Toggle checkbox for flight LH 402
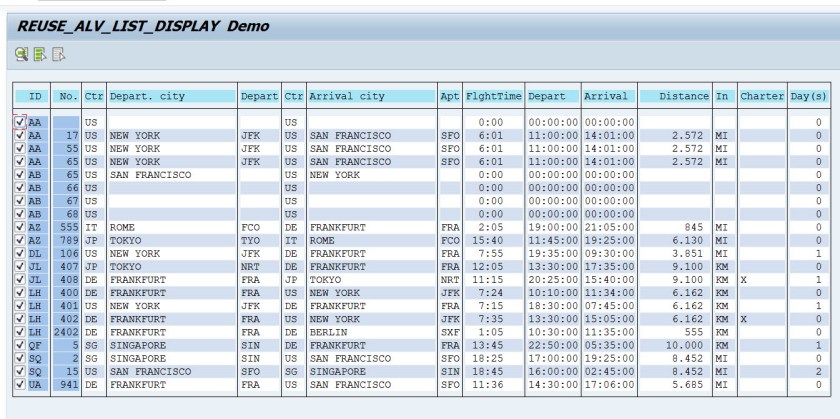This screenshot has height=419, width=840. (20, 319)
